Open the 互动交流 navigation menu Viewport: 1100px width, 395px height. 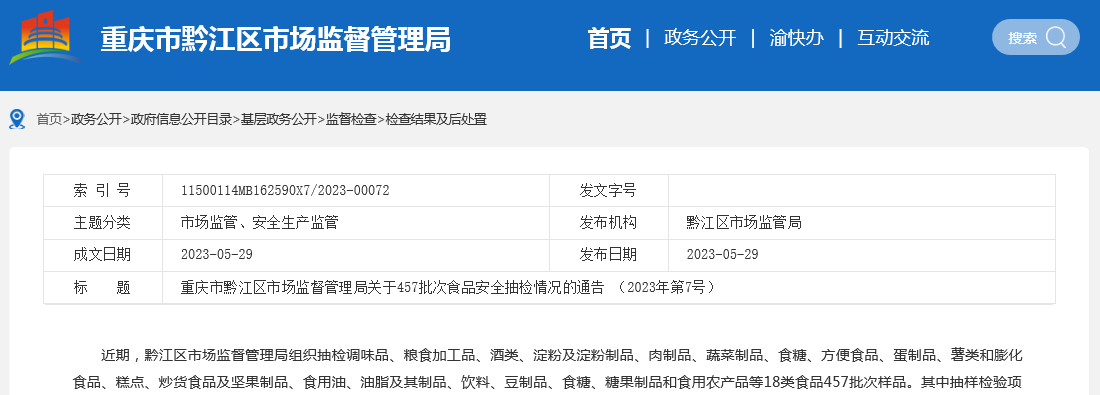click(893, 38)
